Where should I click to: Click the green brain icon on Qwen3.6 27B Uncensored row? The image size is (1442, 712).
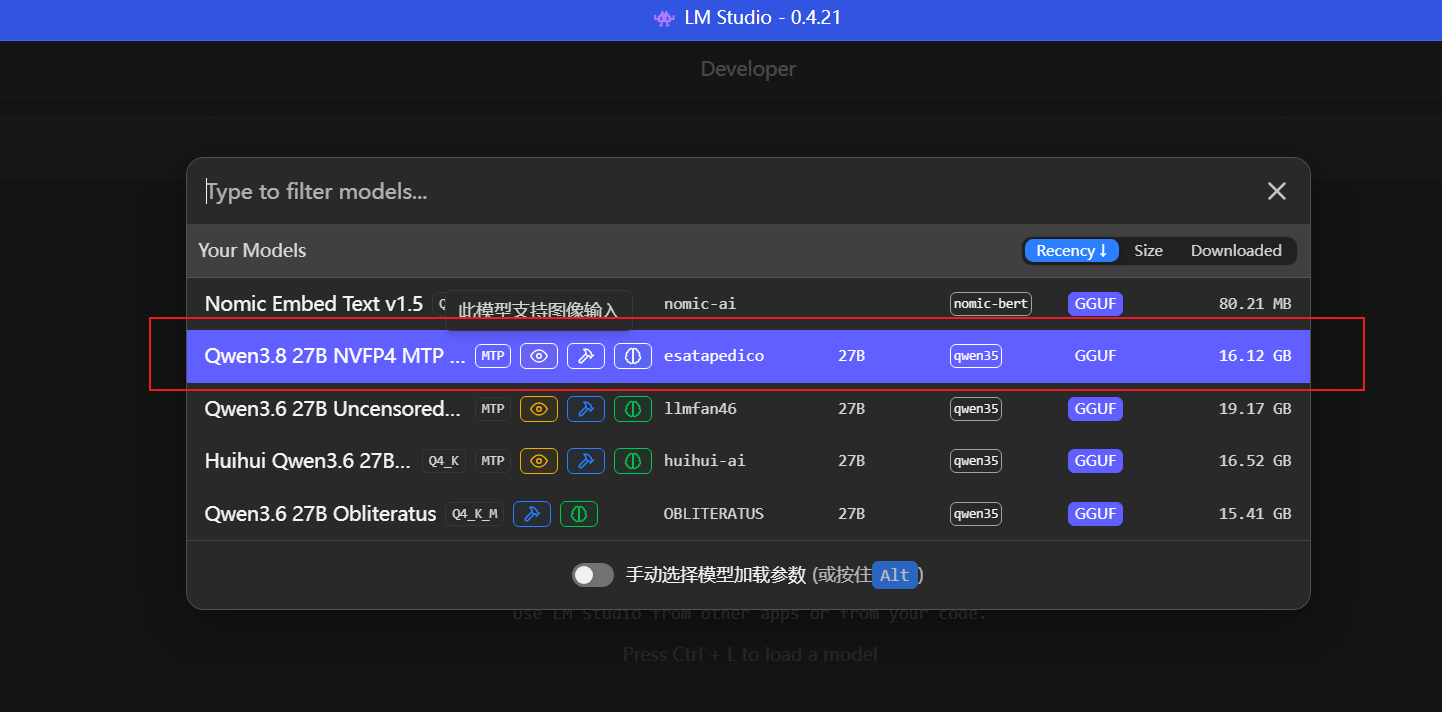tap(633, 408)
